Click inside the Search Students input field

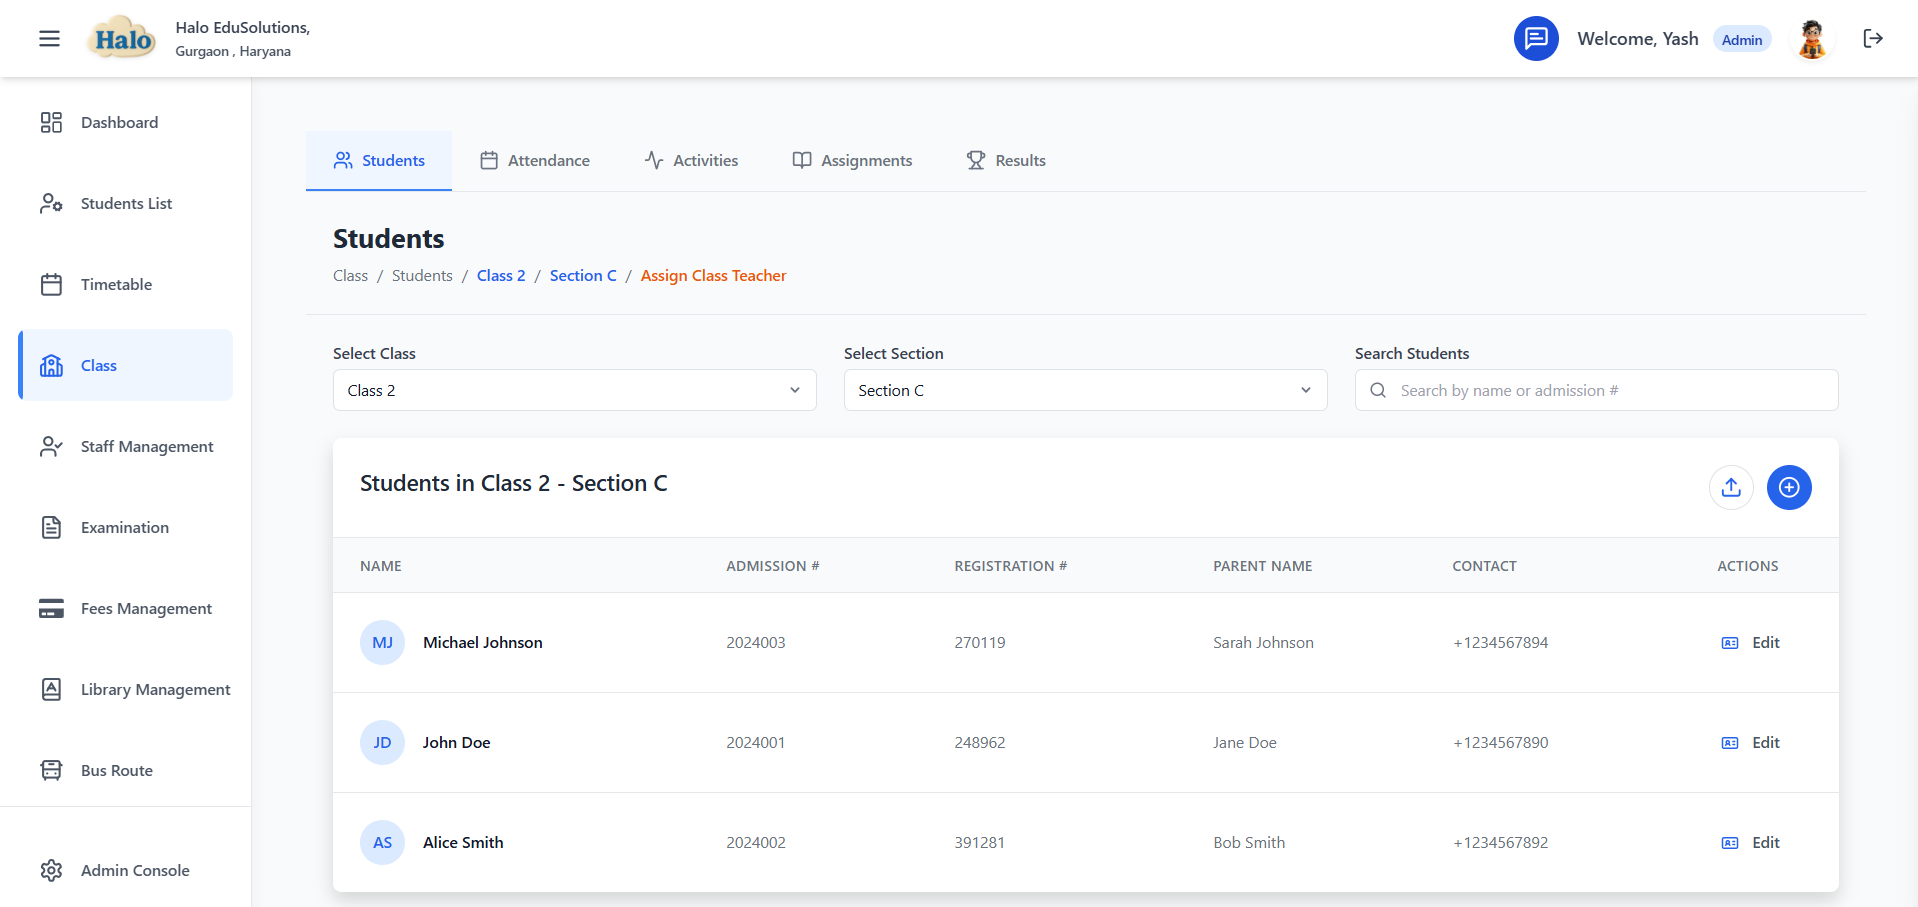click(1595, 390)
